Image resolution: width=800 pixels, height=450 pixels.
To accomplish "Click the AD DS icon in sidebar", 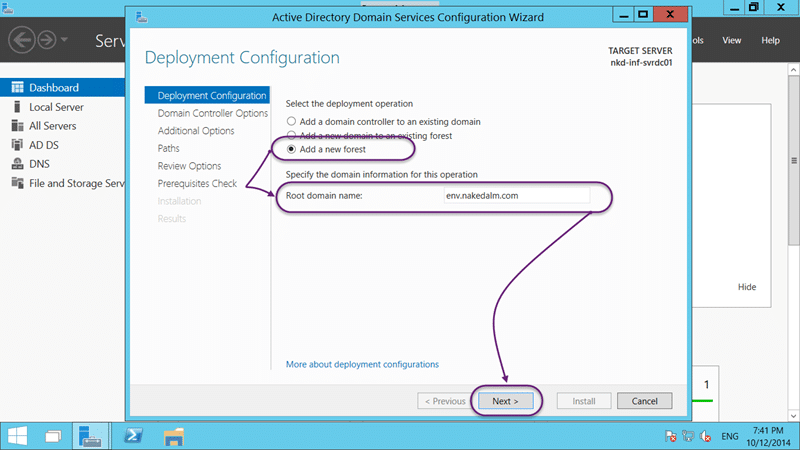I will (x=17, y=145).
